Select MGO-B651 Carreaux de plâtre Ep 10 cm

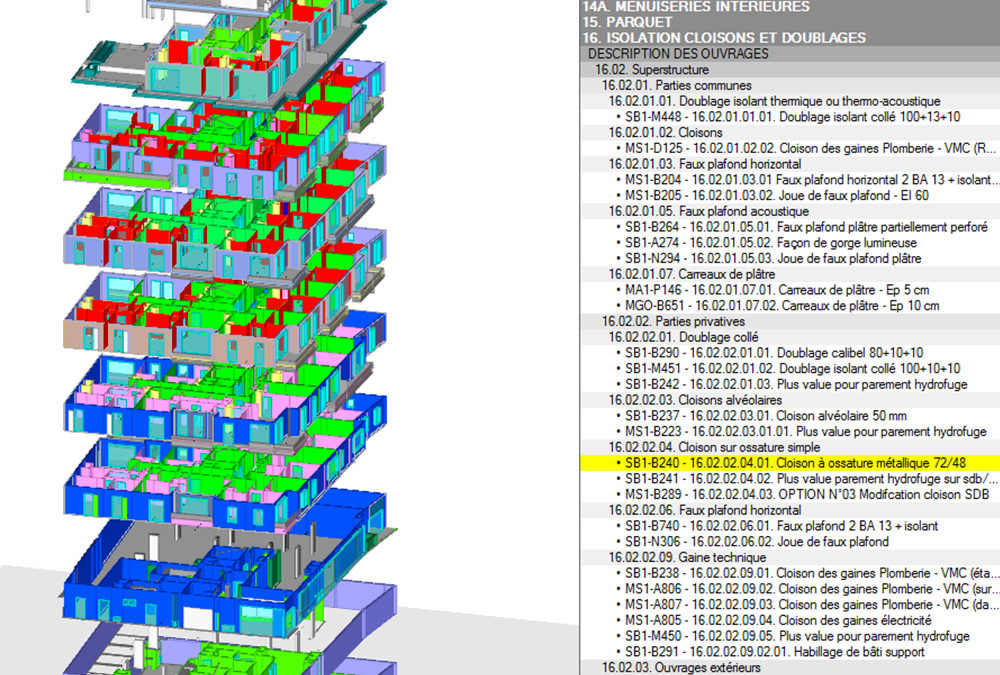click(x=790, y=306)
